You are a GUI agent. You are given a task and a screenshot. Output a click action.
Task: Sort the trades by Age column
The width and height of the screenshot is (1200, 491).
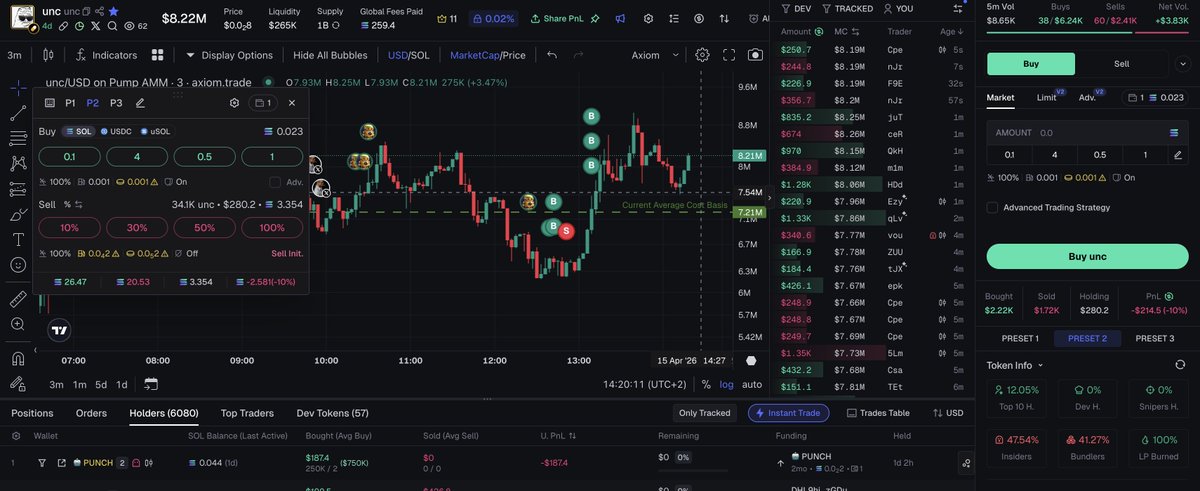coord(950,32)
